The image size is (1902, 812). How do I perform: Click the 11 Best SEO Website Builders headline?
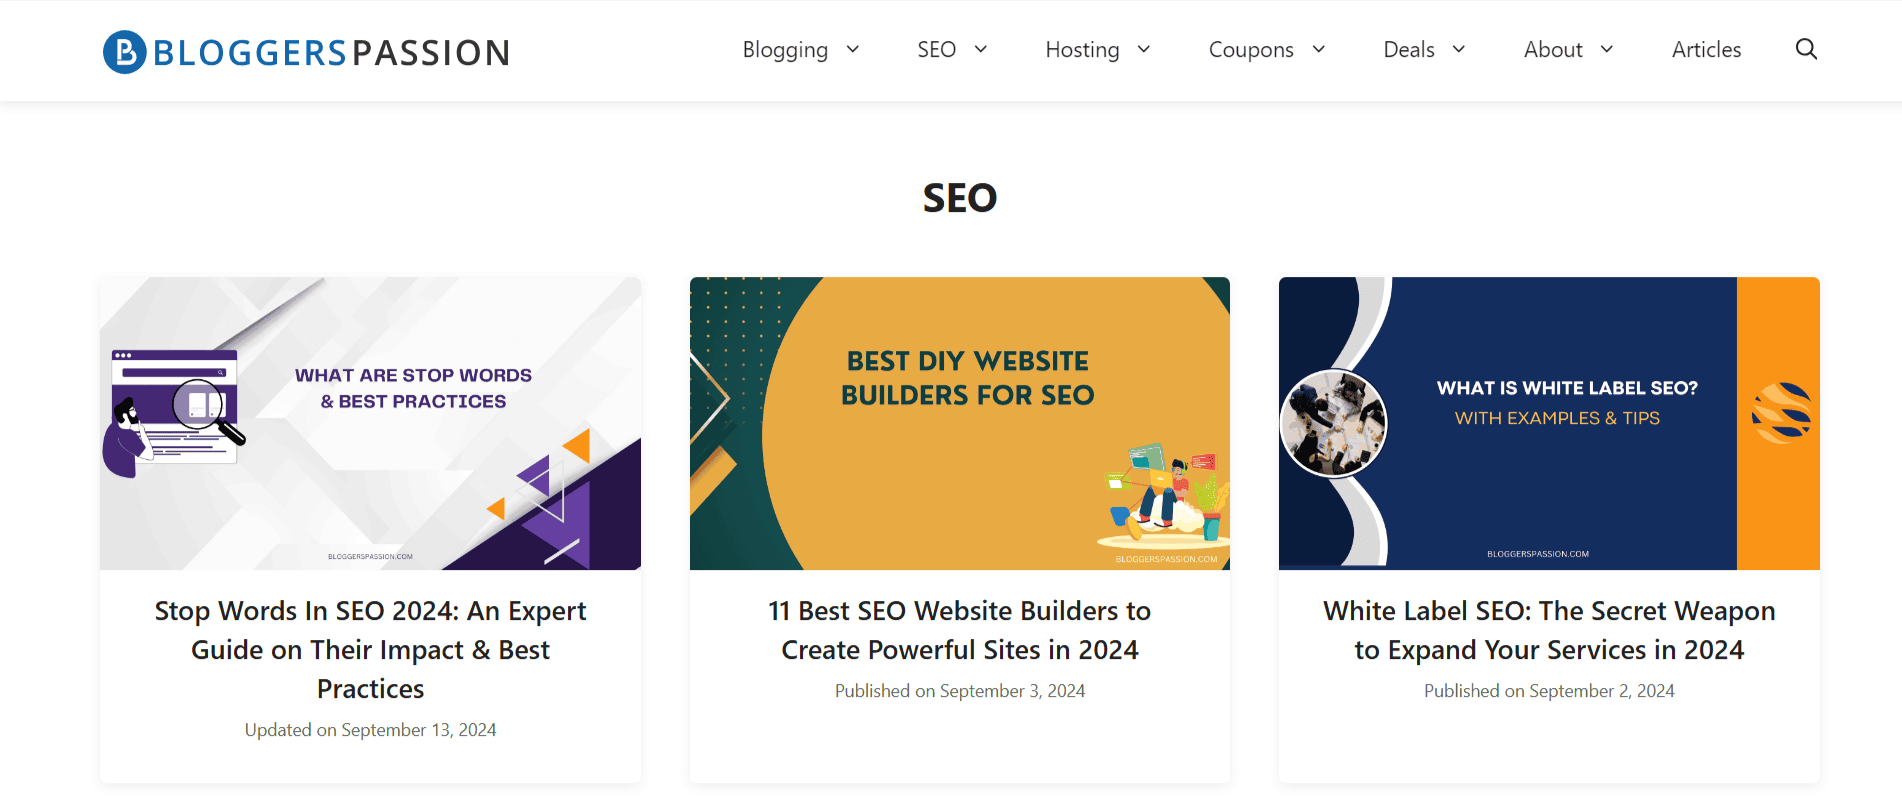tap(959, 630)
